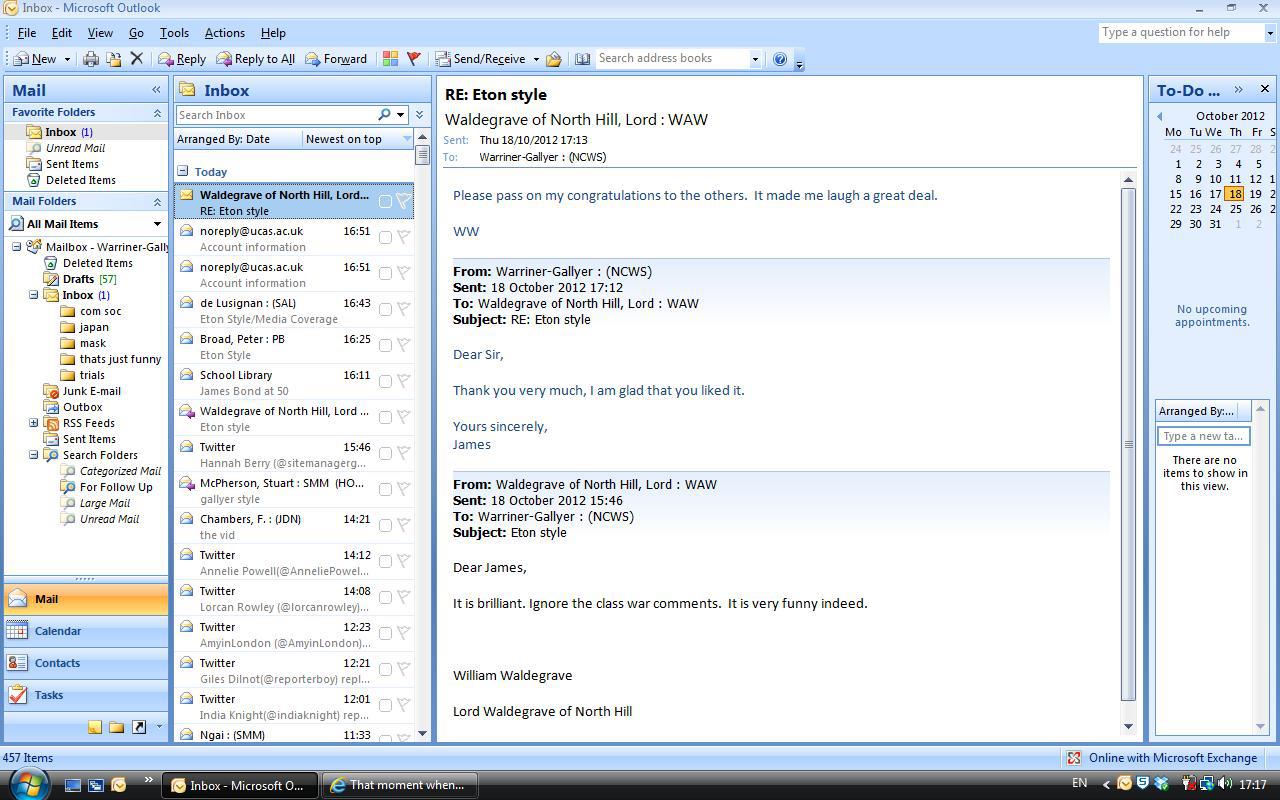Open the File menu

click(x=27, y=33)
